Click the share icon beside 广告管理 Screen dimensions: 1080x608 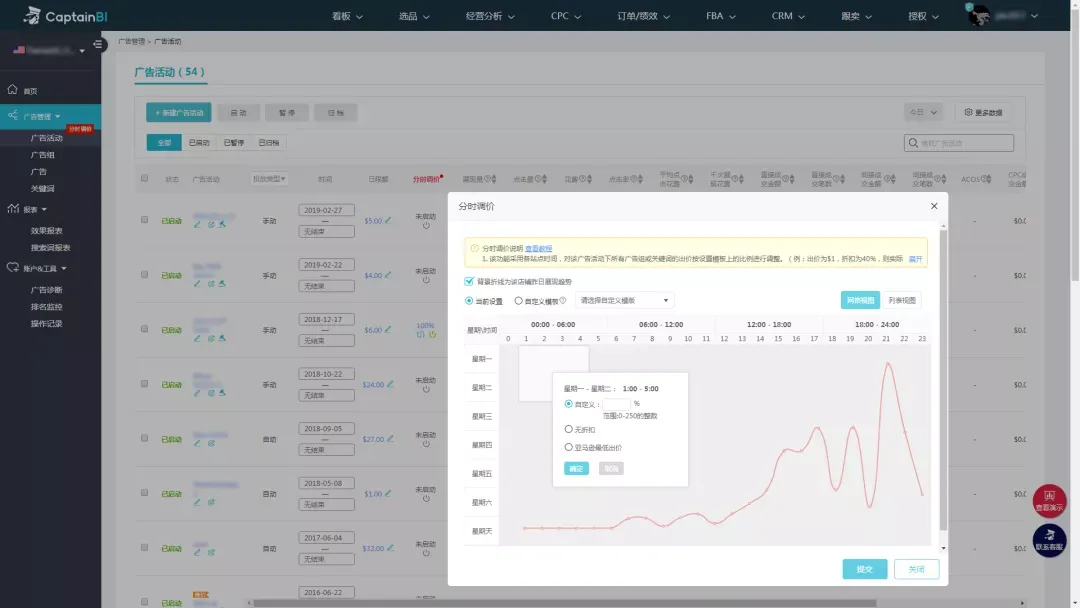point(12,116)
